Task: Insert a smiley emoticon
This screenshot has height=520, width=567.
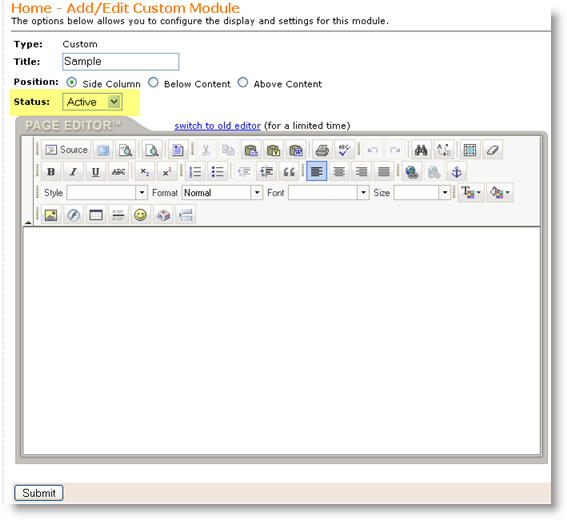Action: tap(140, 215)
